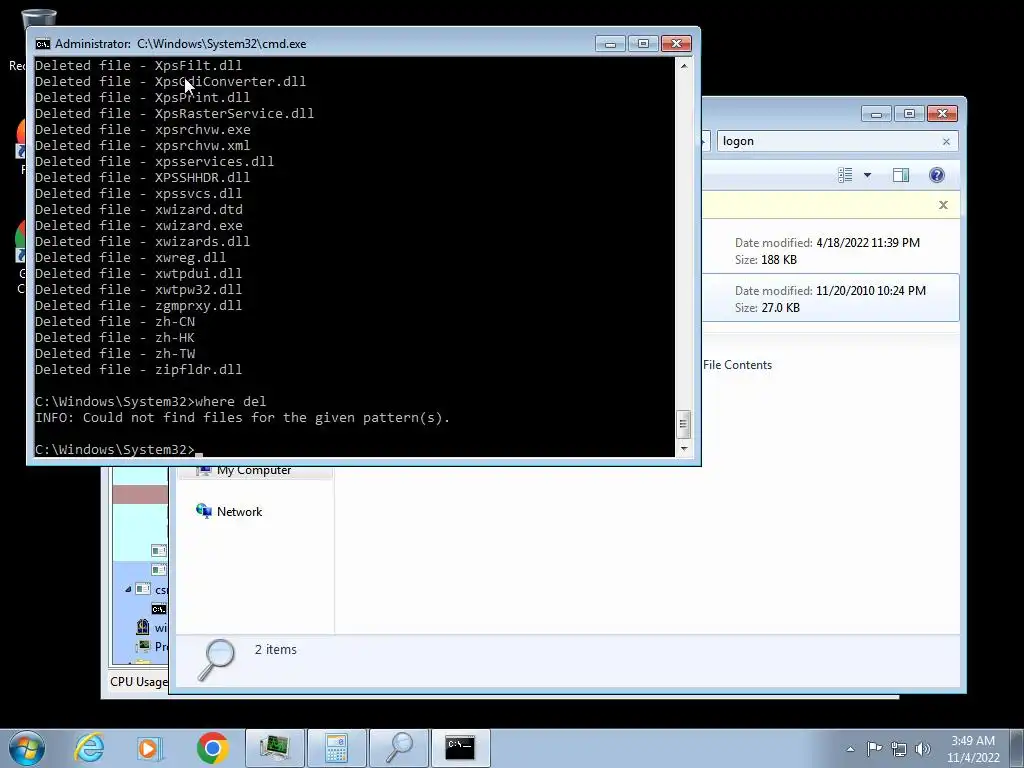This screenshot has width=1024, height=768.
Task: Click the magnifier icon in Explorer details pane
Action: (x=216, y=660)
